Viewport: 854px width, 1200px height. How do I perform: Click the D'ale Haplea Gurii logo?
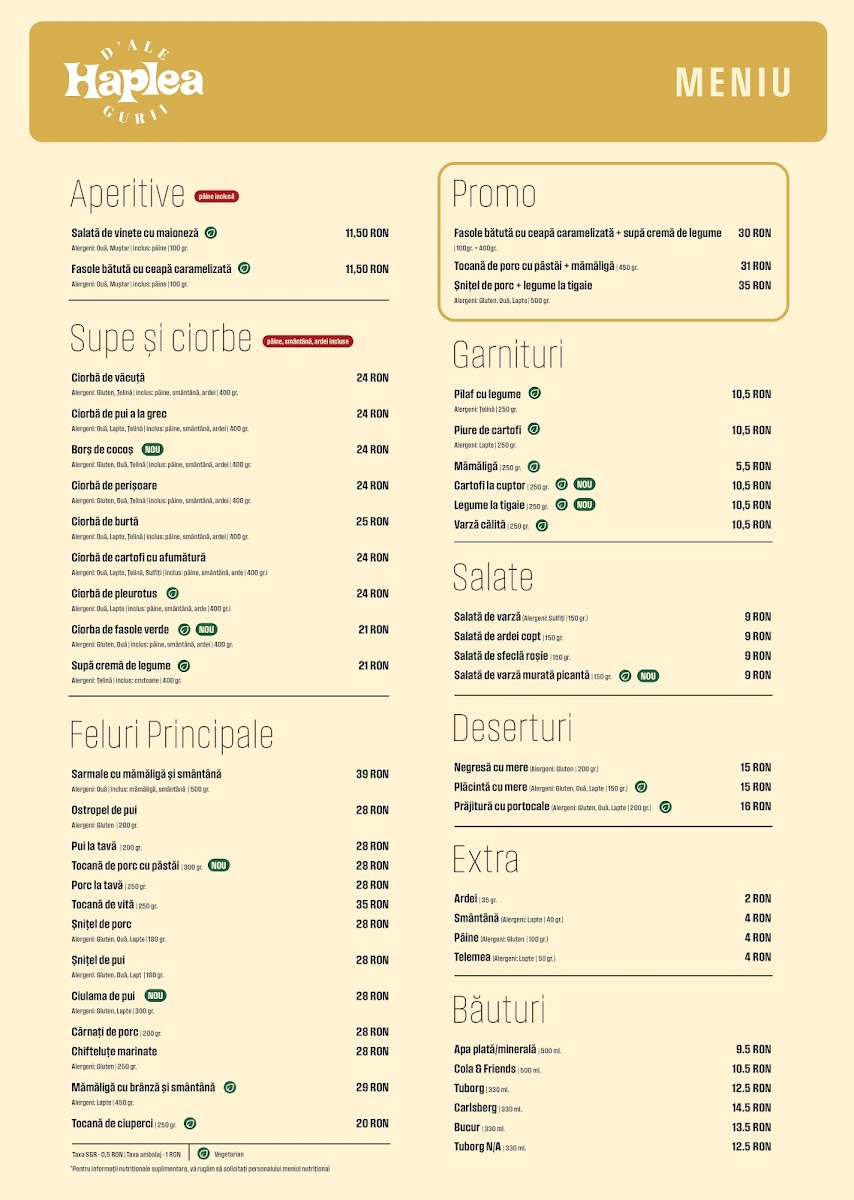pos(134,82)
